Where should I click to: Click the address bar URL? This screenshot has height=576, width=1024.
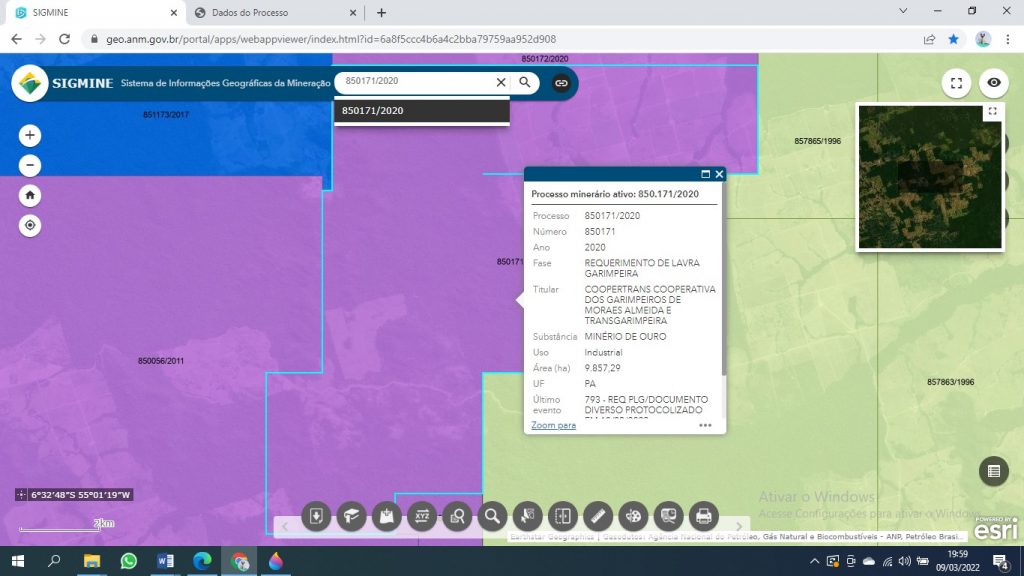(330, 39)
